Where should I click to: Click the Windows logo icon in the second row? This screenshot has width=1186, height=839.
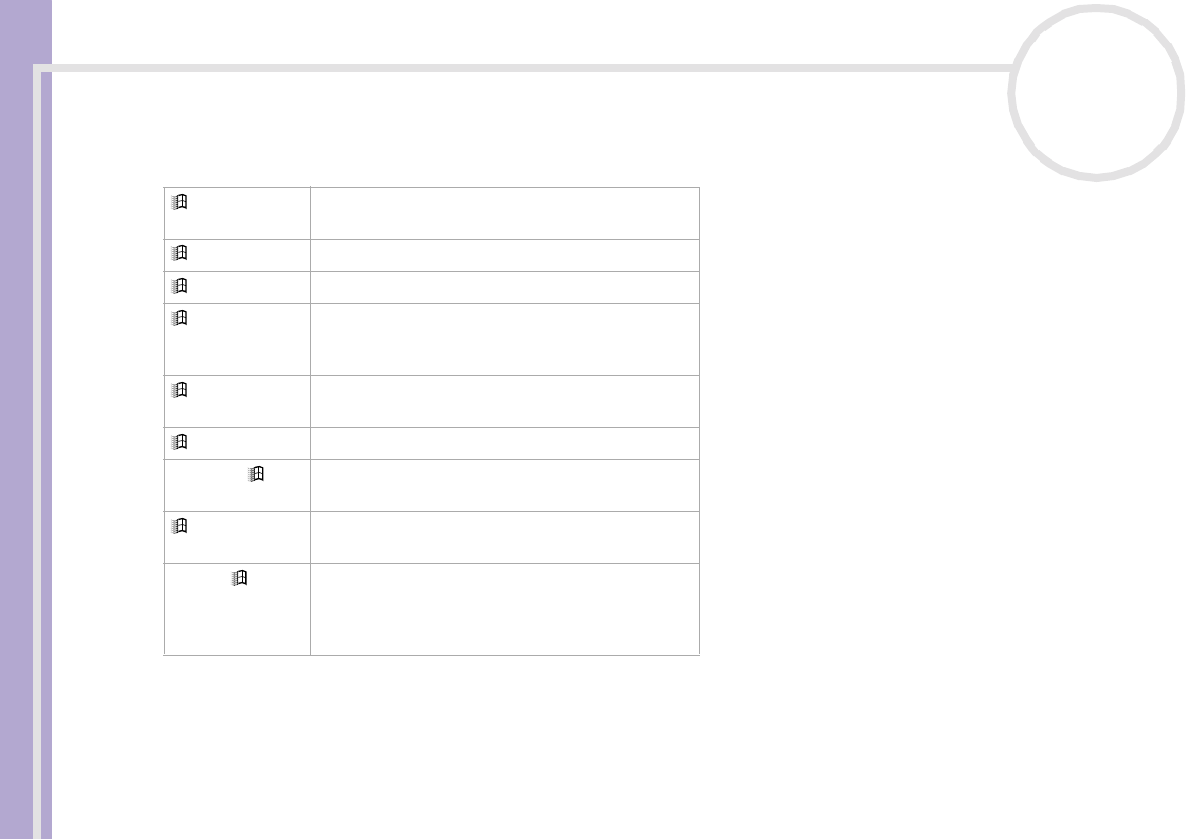point(179,254)
